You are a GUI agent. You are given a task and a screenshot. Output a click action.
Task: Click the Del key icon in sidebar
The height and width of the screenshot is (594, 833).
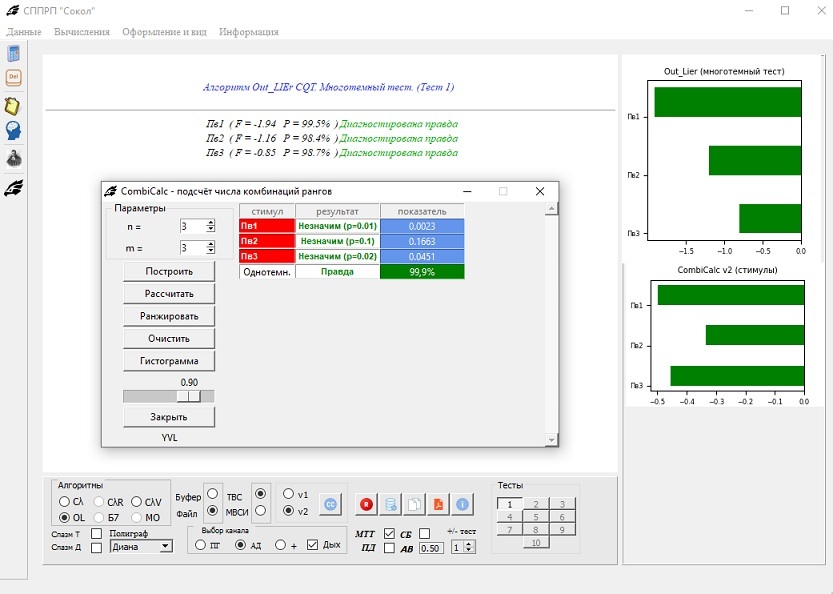click(x=15, y=77)
